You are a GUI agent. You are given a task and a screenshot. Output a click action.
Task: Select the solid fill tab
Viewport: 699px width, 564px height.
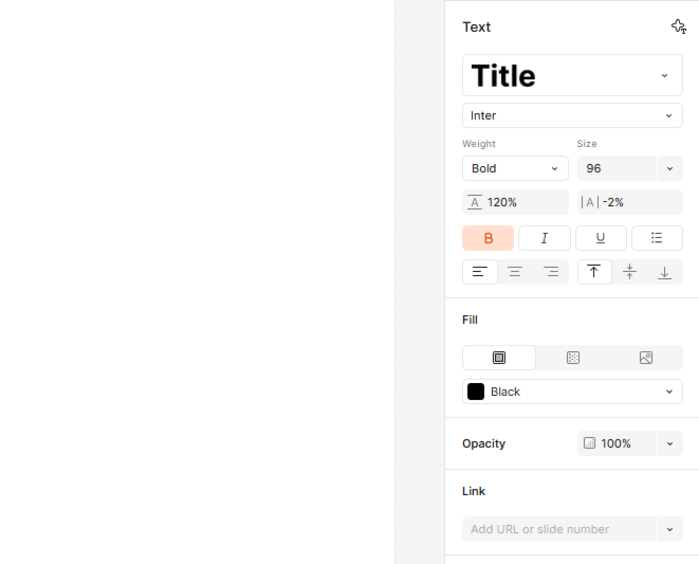499,358
